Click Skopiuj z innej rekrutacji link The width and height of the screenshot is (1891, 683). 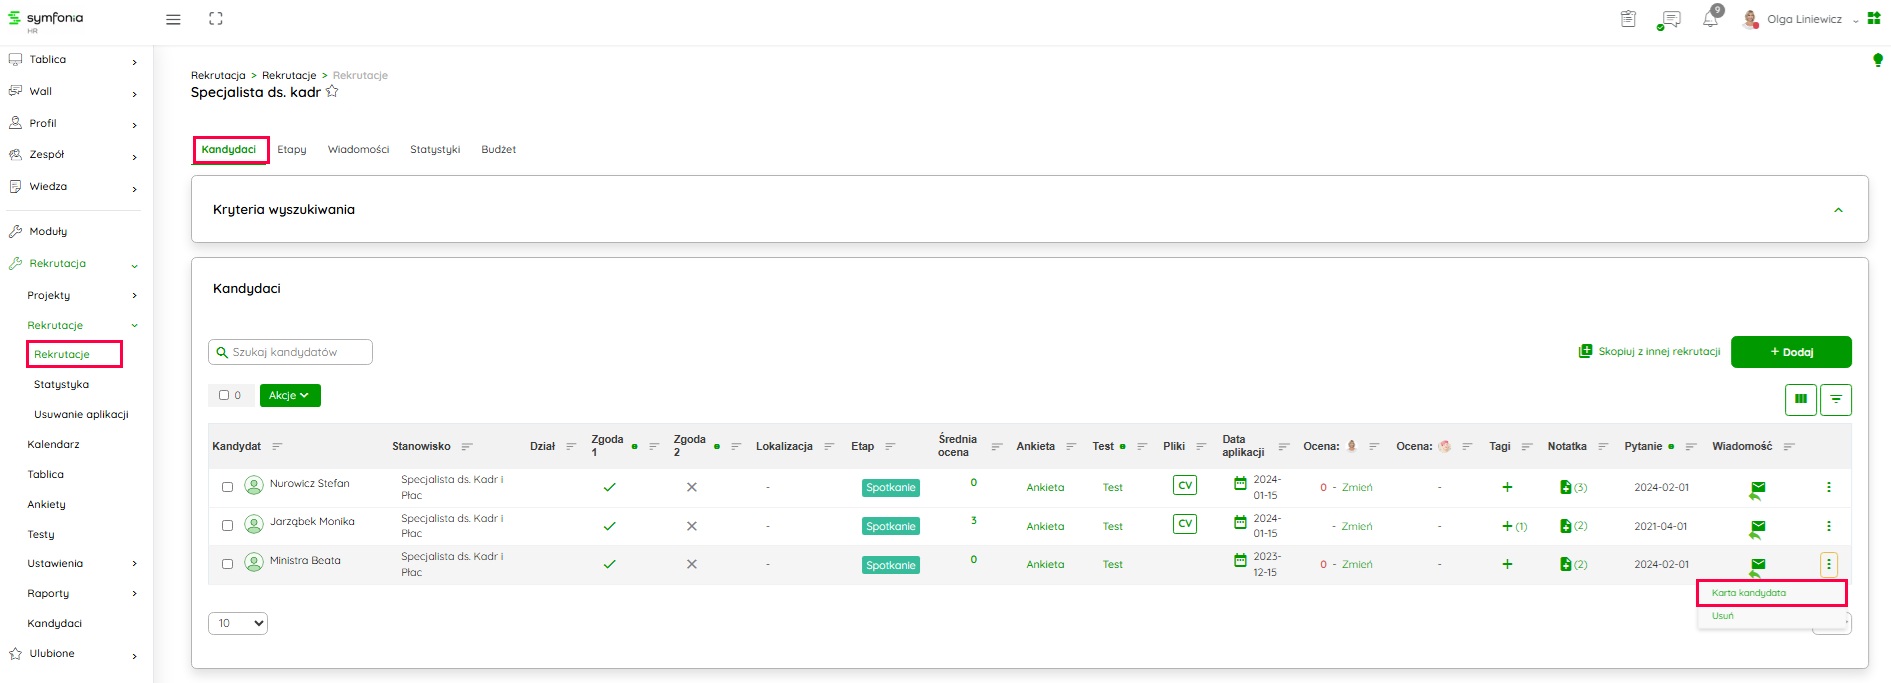tap(1650, 352)
